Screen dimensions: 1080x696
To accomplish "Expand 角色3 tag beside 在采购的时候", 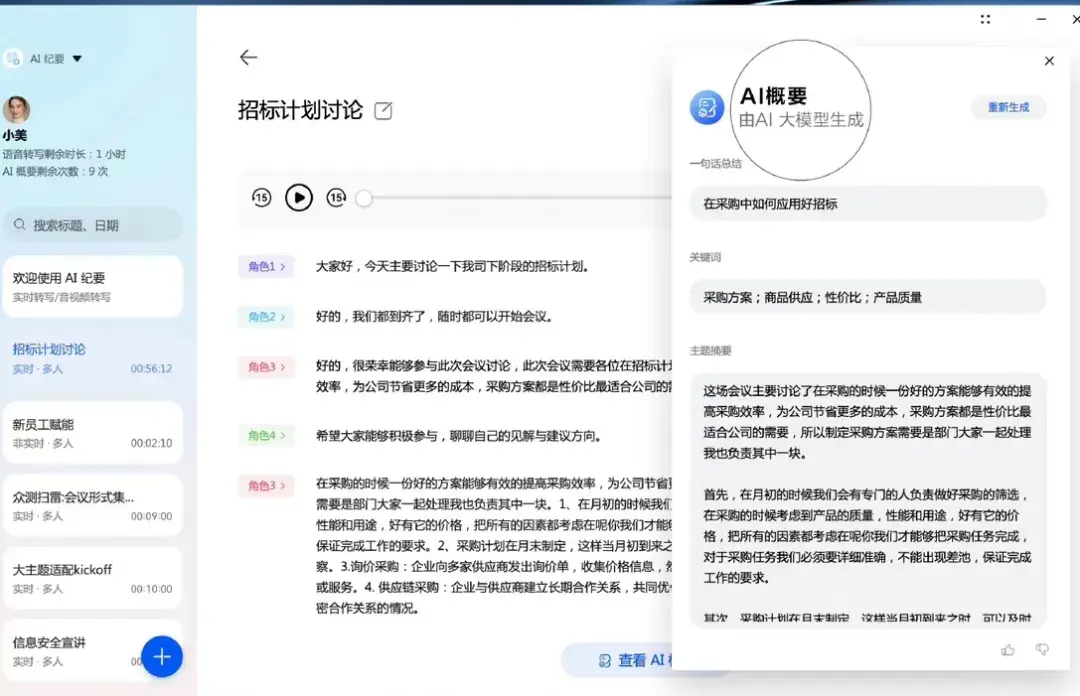I will click(267, 486).
